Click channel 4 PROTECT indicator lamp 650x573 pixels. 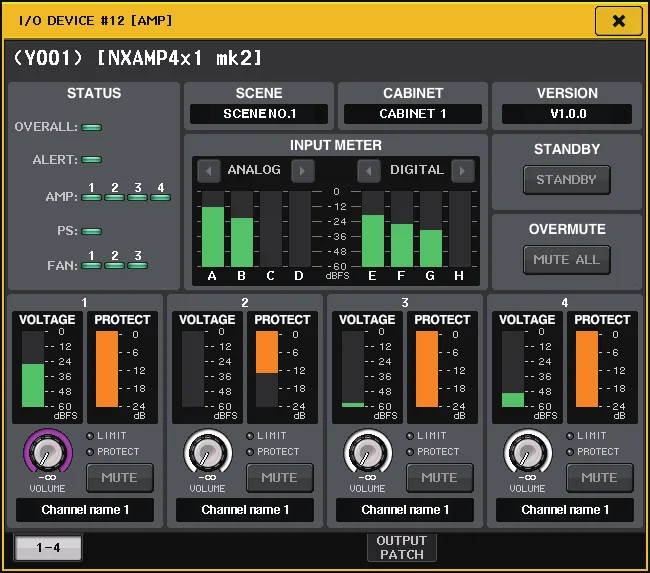tap(570, 452)
